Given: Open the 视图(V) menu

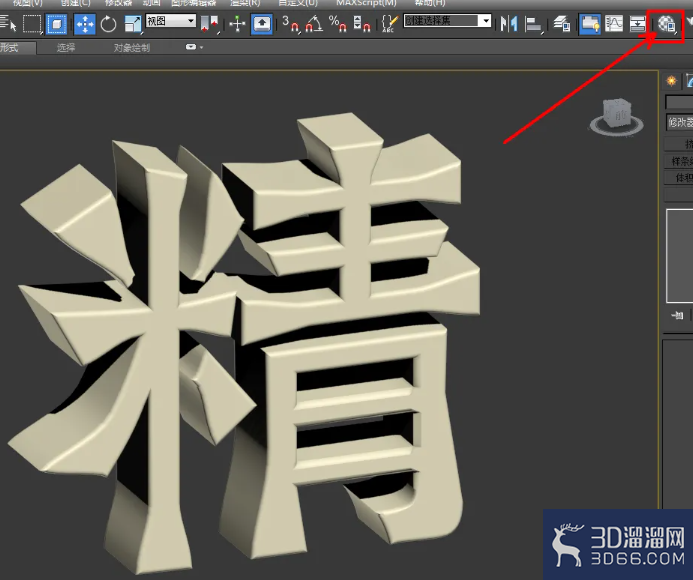Looking at the screenshot, I should click(27, 3).
